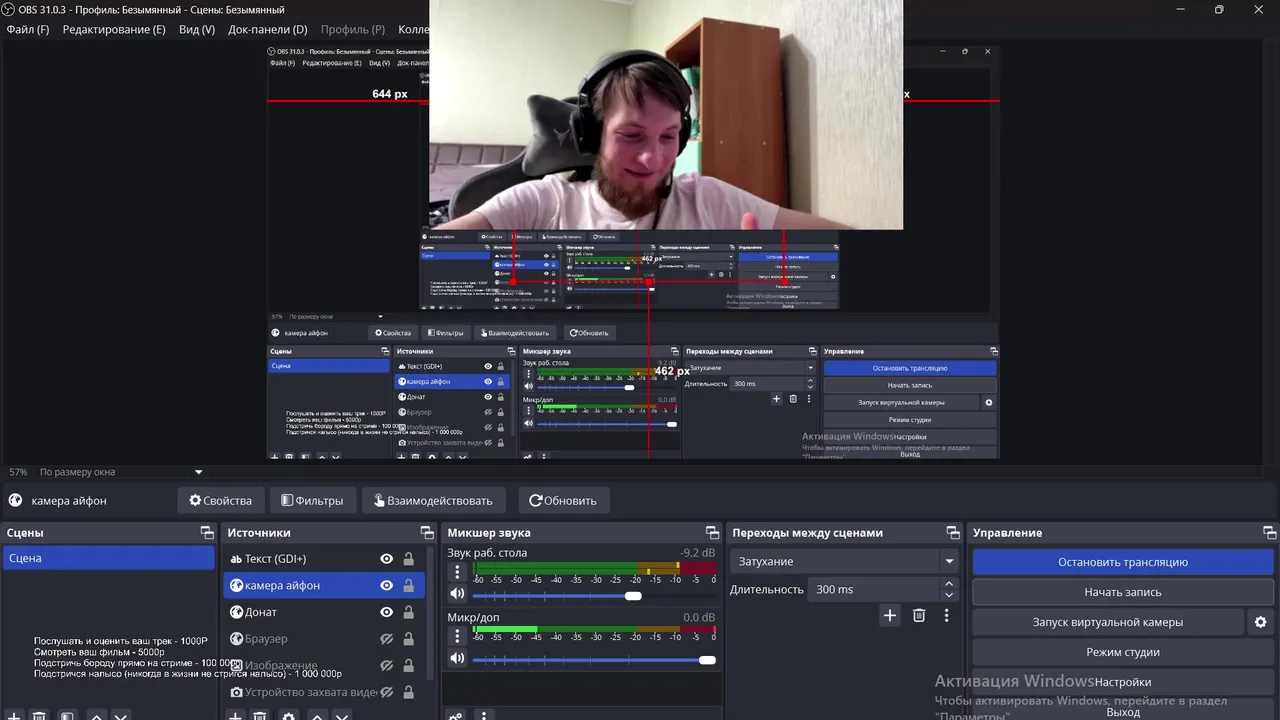Open the Редактирование (E) menu
The height and width of the screenshot is (720, 1280).
point(114,29)
